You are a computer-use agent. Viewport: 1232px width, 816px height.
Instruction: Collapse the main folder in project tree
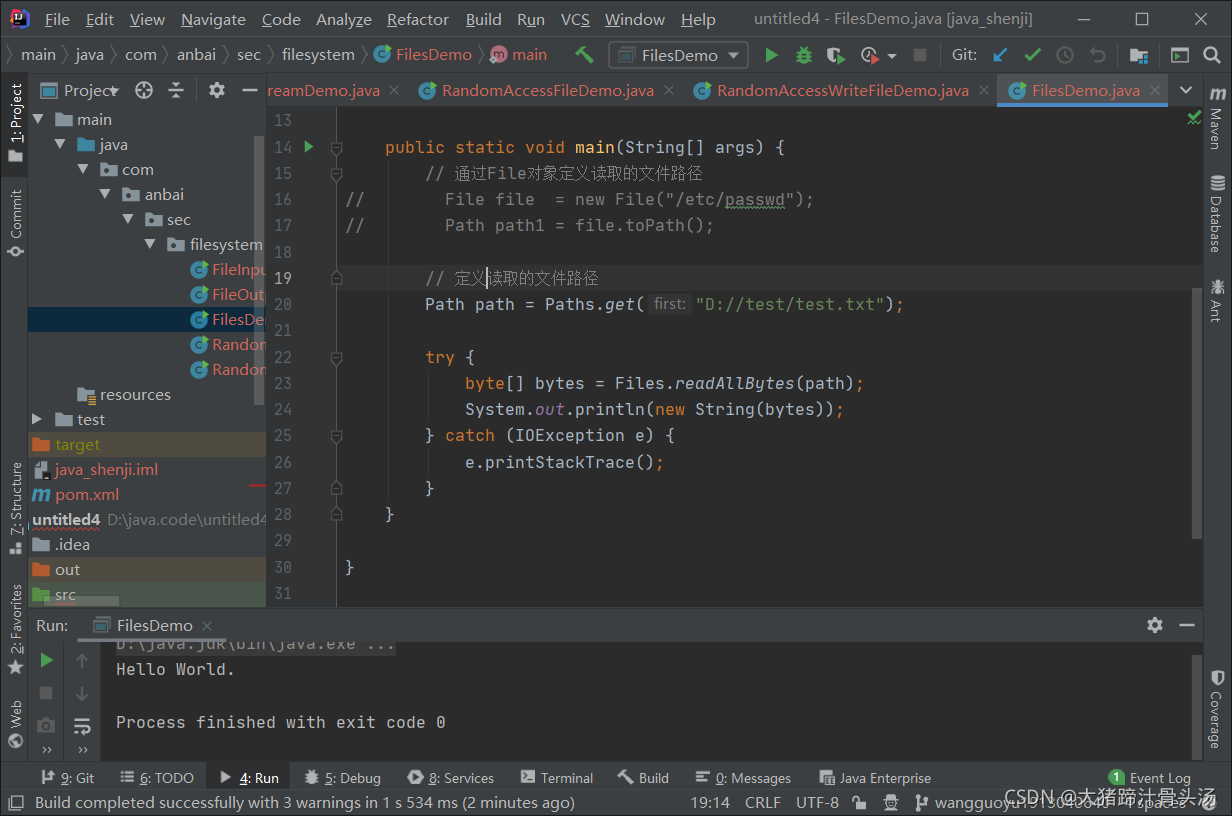pyautogui.click(x=38, y=119)
